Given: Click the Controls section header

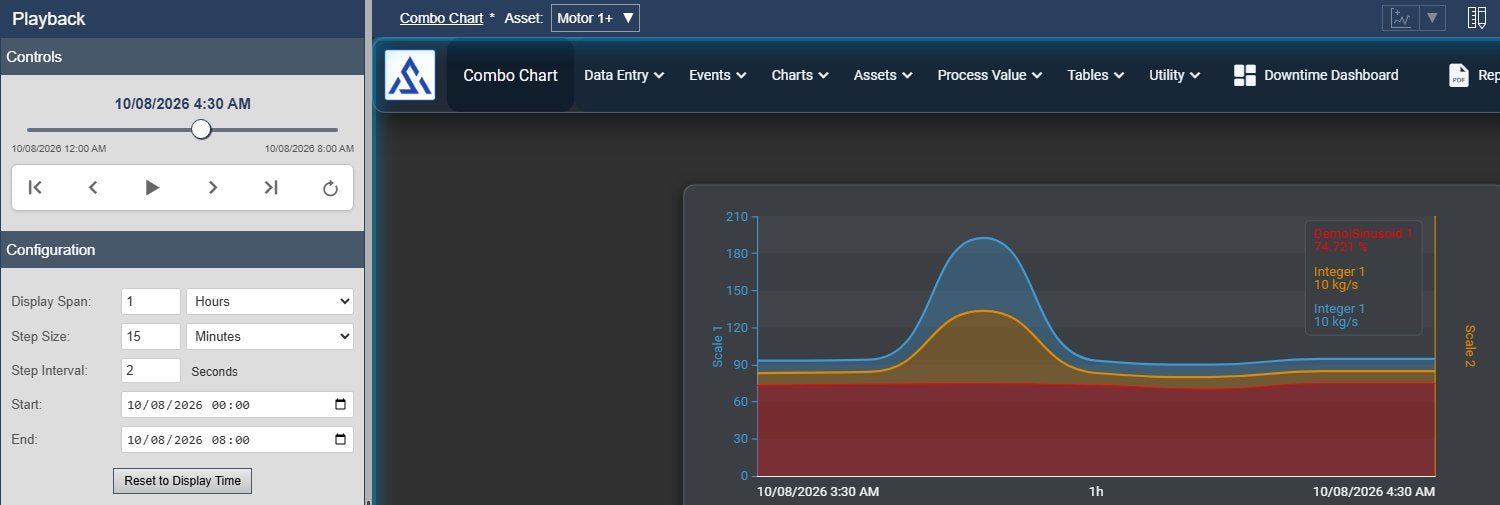Looking at the screenshot, I should pyautogui.click(x=182, y=57).
